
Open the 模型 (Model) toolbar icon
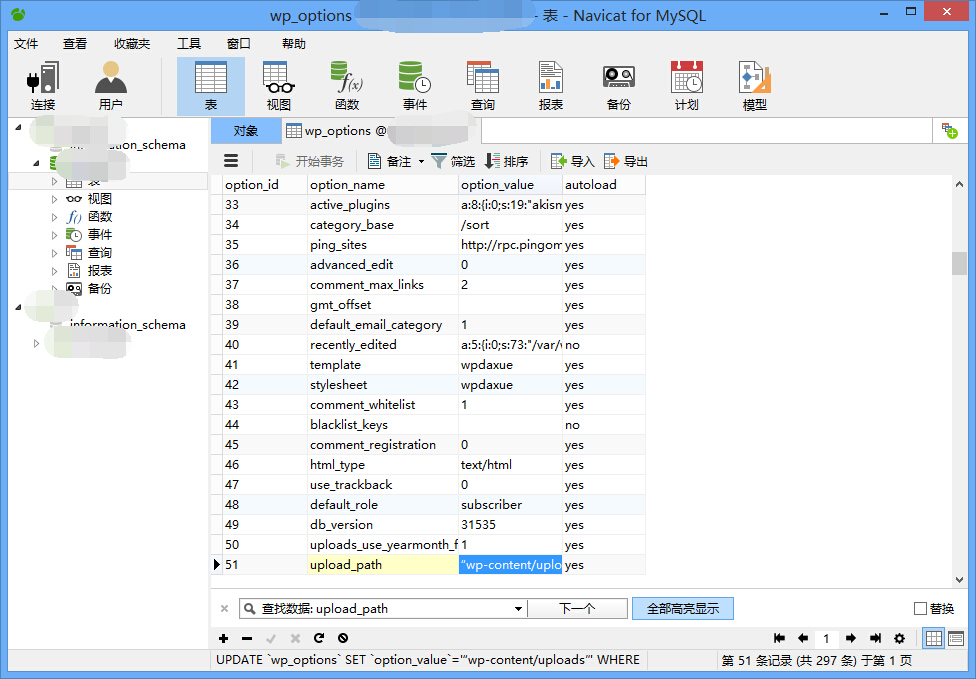(x=754, y=85)
